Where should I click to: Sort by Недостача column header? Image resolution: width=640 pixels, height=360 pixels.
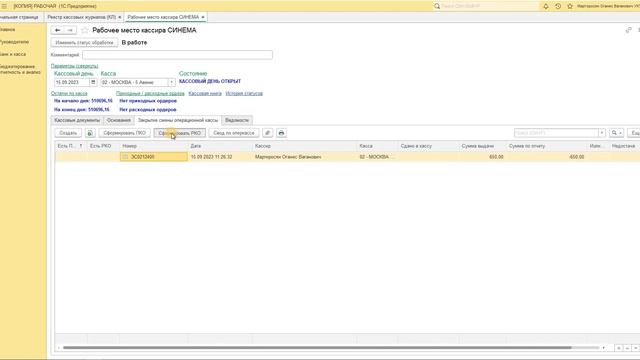click(624, 146)
